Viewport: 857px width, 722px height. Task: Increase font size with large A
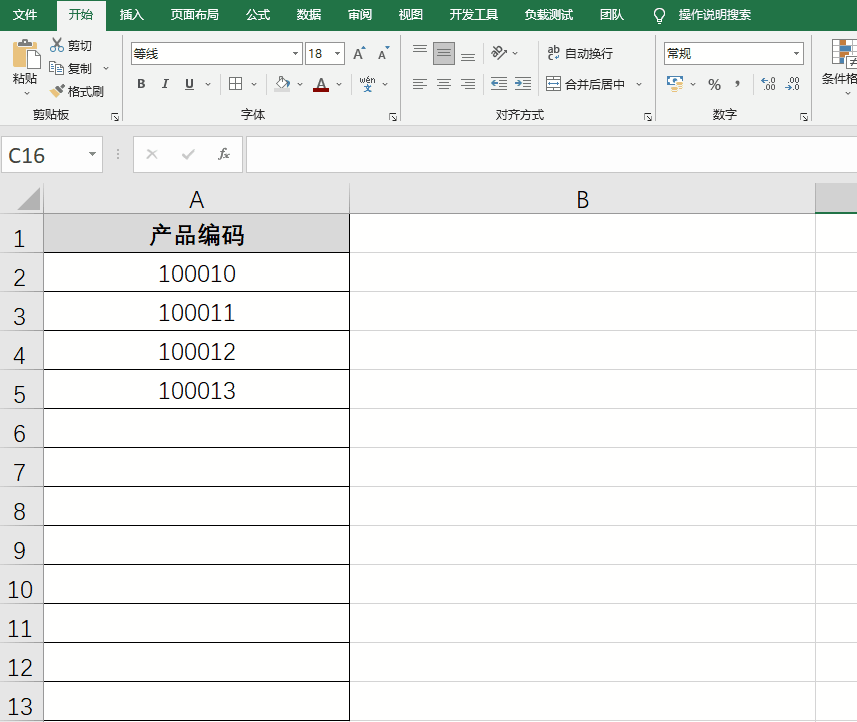pos(359,54)
